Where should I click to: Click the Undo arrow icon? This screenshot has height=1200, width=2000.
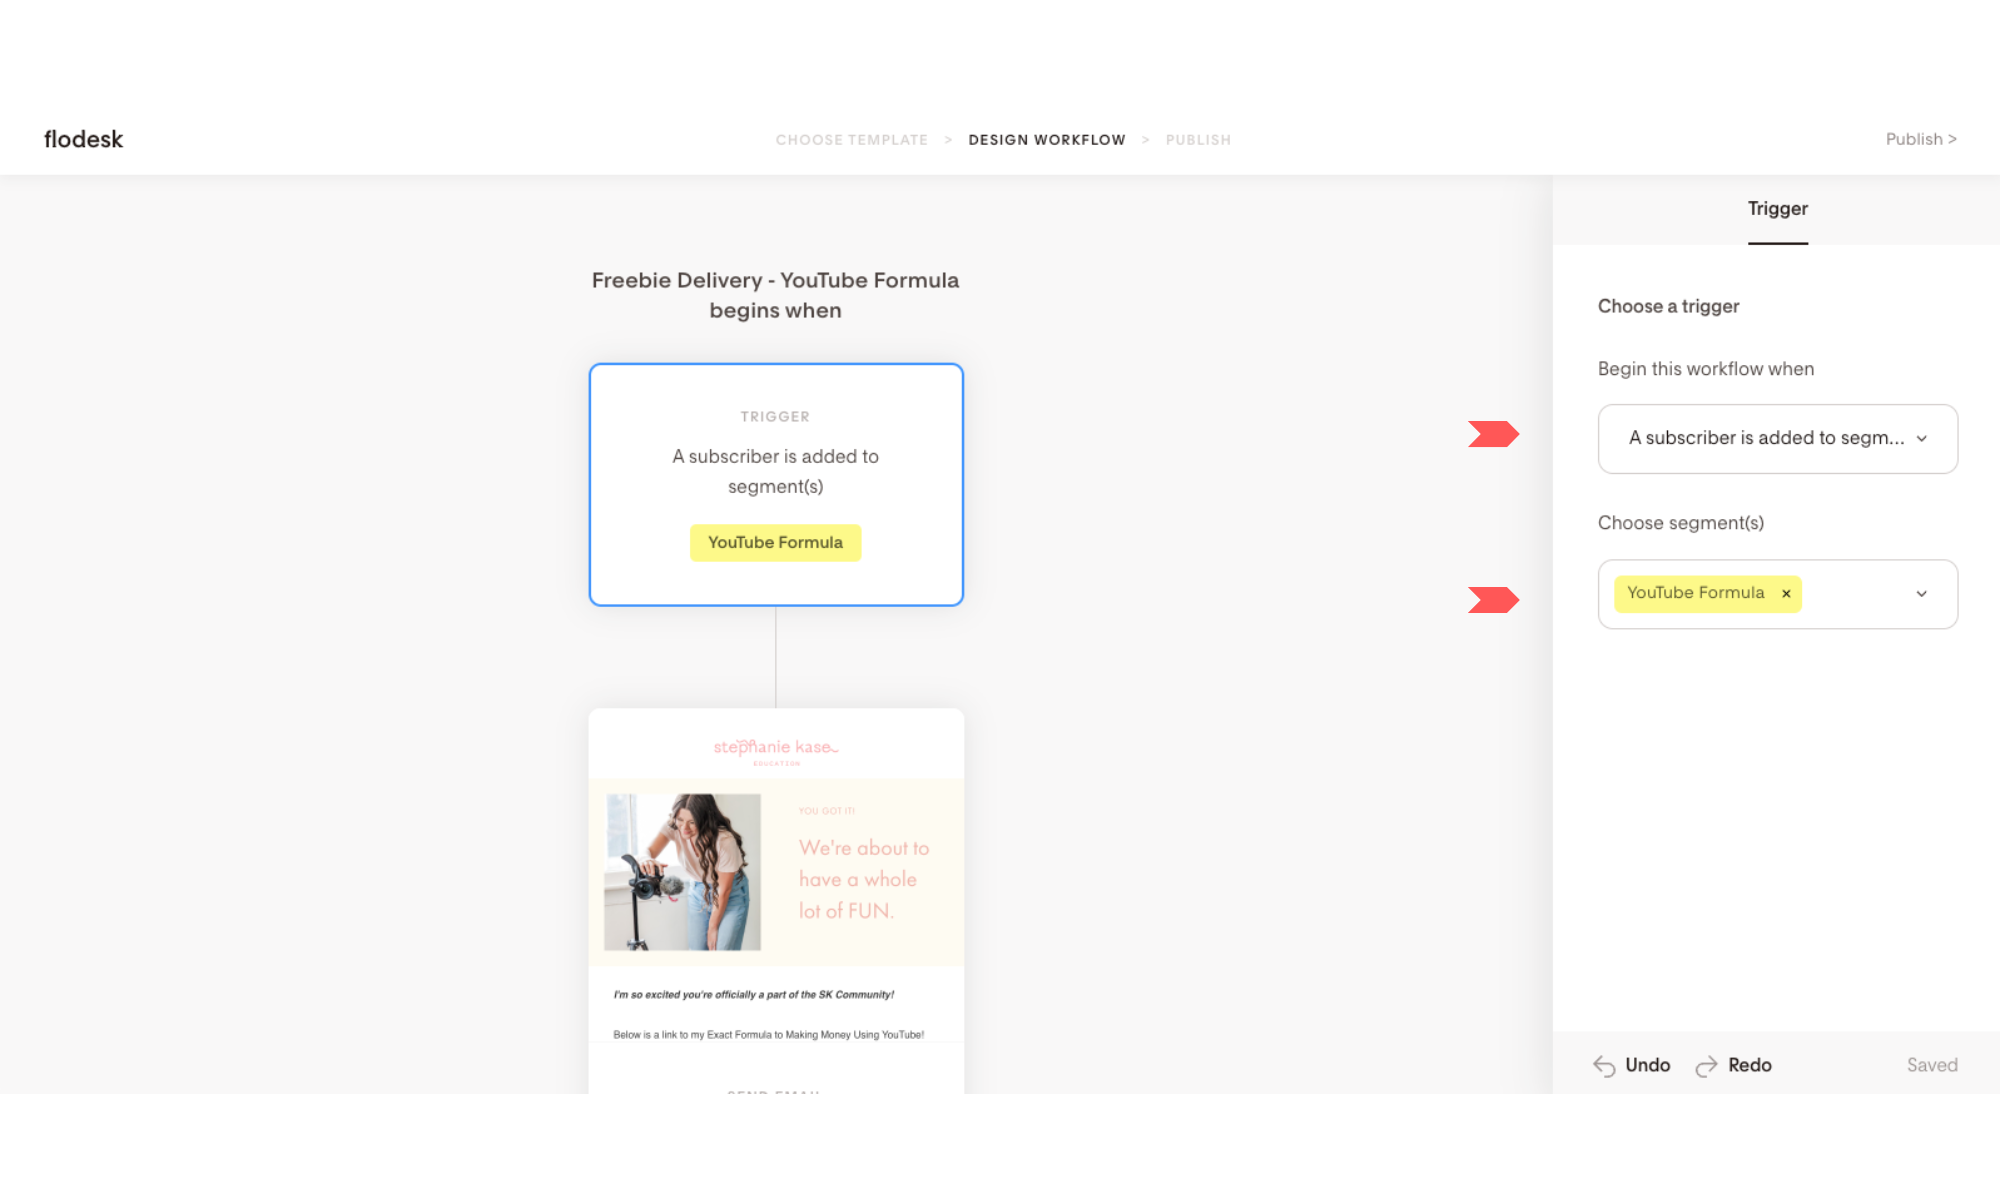(1603, 1066)
